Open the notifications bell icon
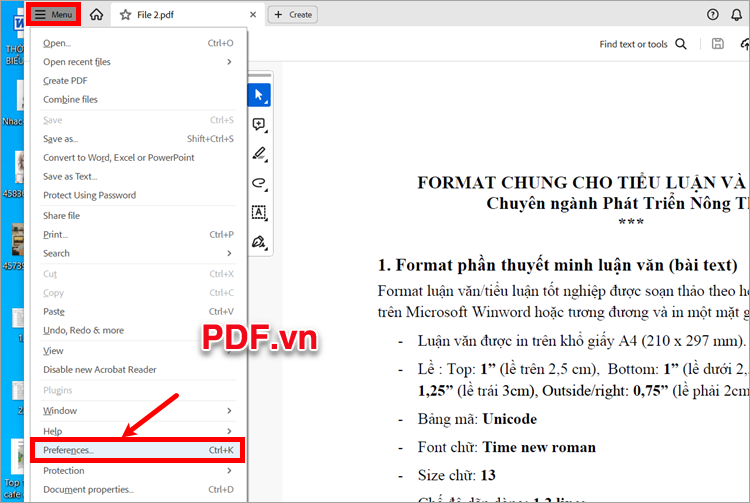Screen dimensions: 750x503 (x=737, y=15)
